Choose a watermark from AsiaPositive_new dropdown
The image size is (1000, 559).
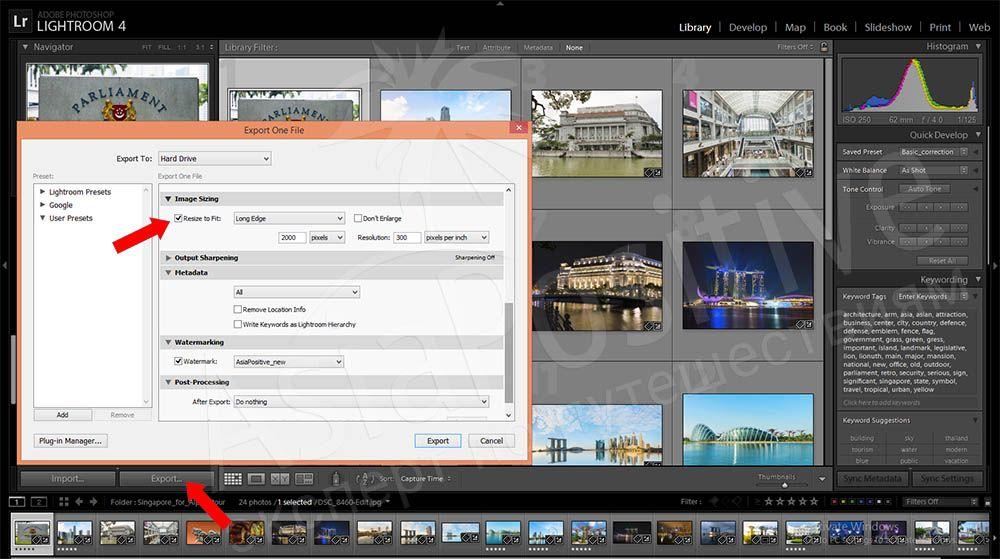click(x=289, y=361)
